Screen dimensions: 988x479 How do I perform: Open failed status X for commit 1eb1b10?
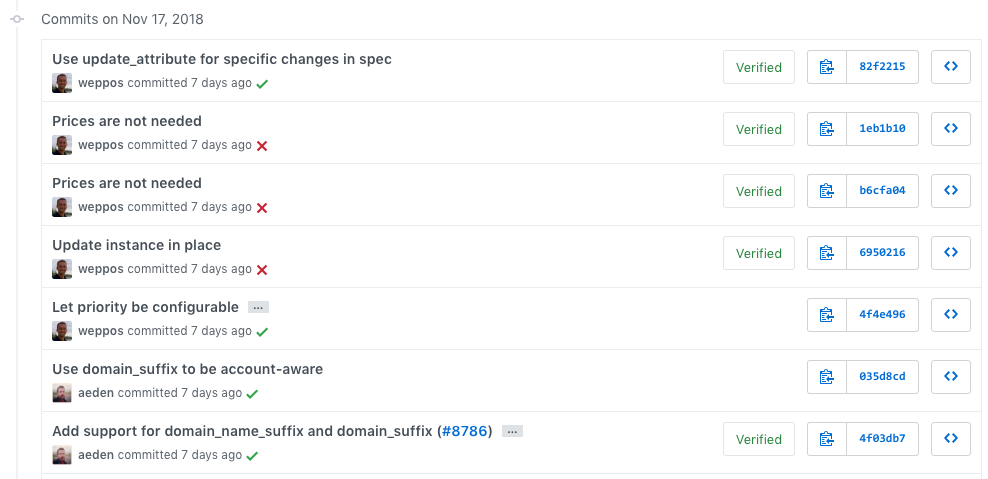(262, 146)
